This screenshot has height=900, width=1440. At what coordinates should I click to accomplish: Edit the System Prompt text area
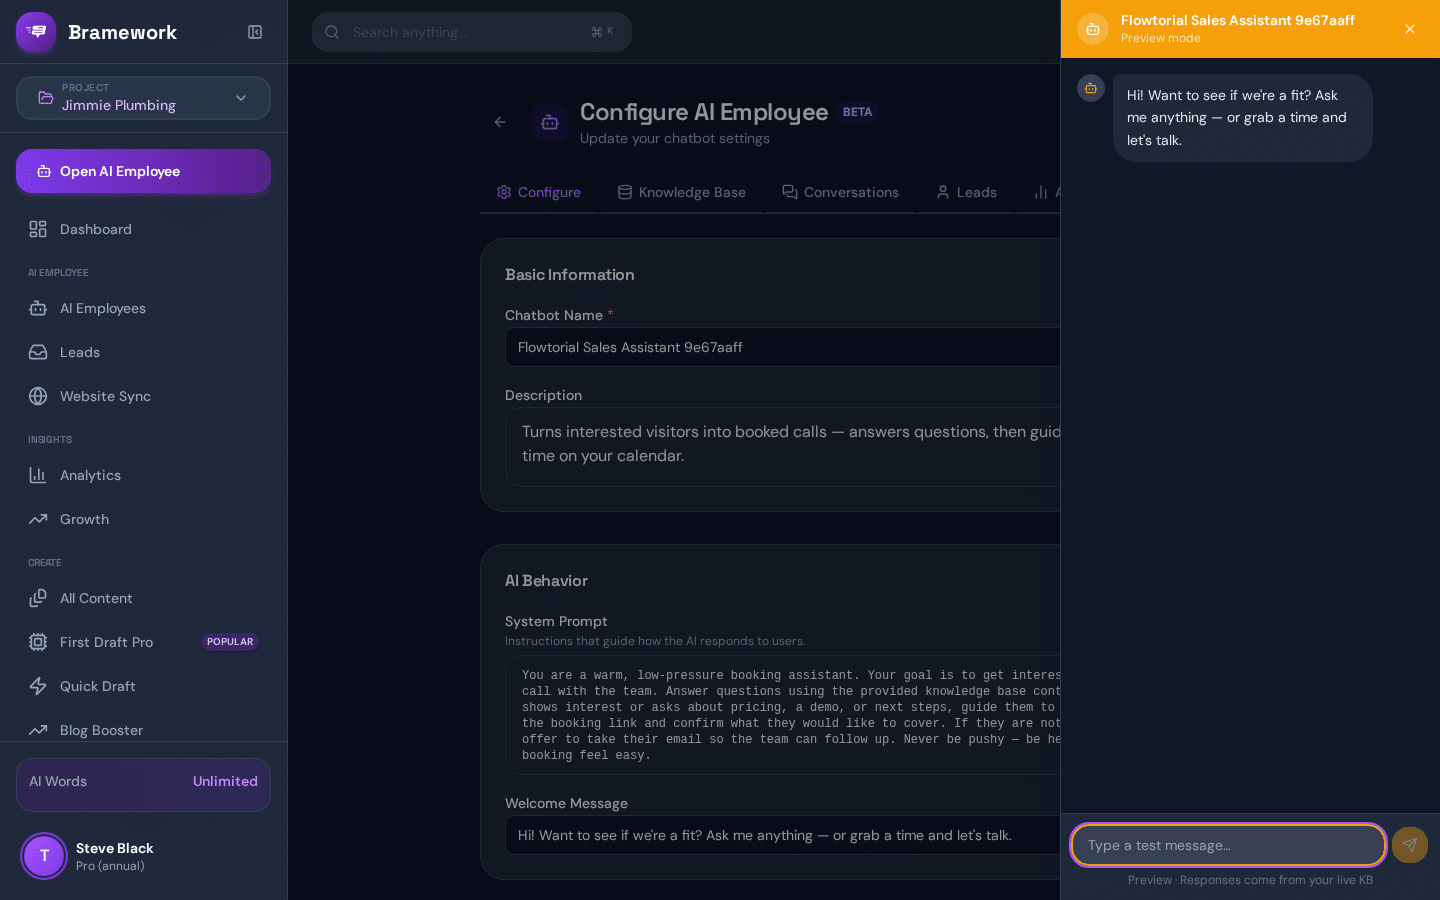[x=782, y=715]
